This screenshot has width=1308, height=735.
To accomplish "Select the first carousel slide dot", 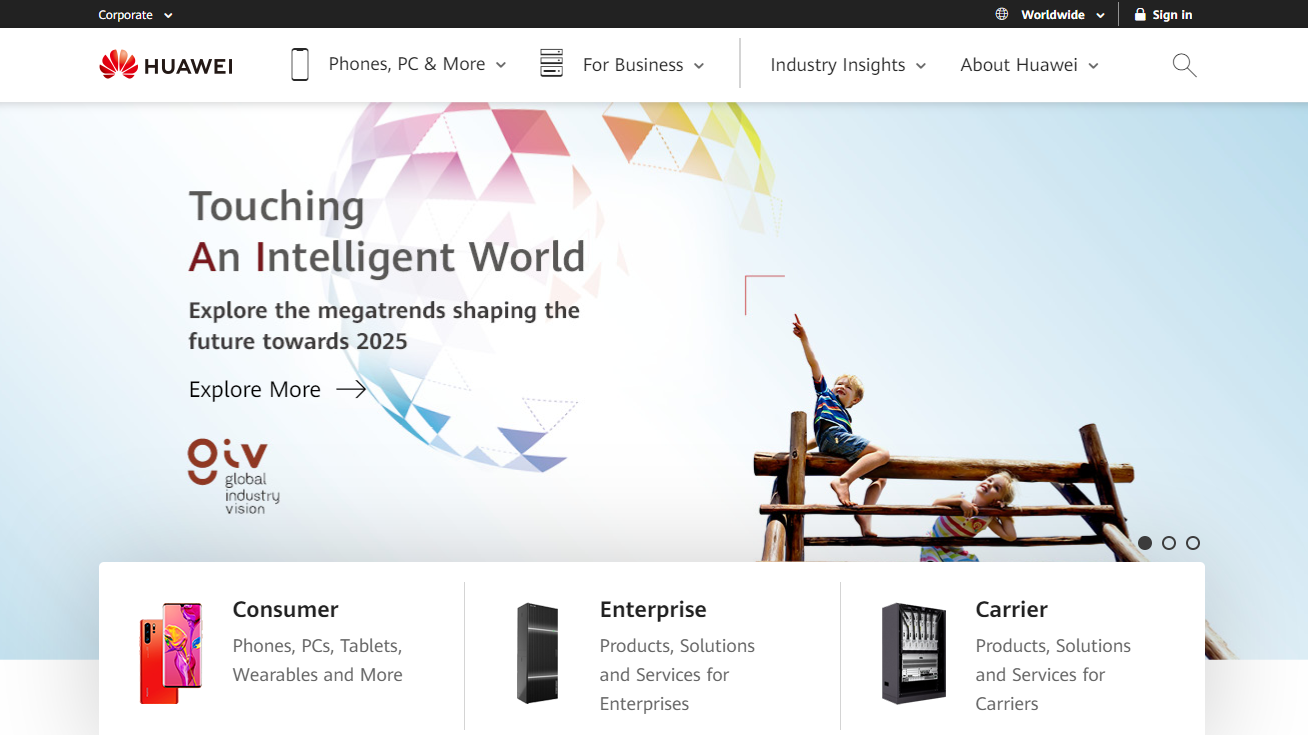I will click(x=1145, y=543).
